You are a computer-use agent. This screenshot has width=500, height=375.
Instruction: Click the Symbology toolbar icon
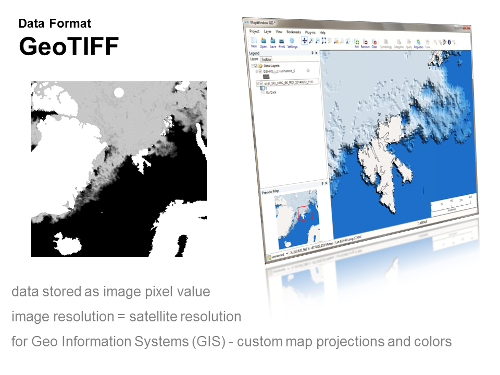pos(386,44)
